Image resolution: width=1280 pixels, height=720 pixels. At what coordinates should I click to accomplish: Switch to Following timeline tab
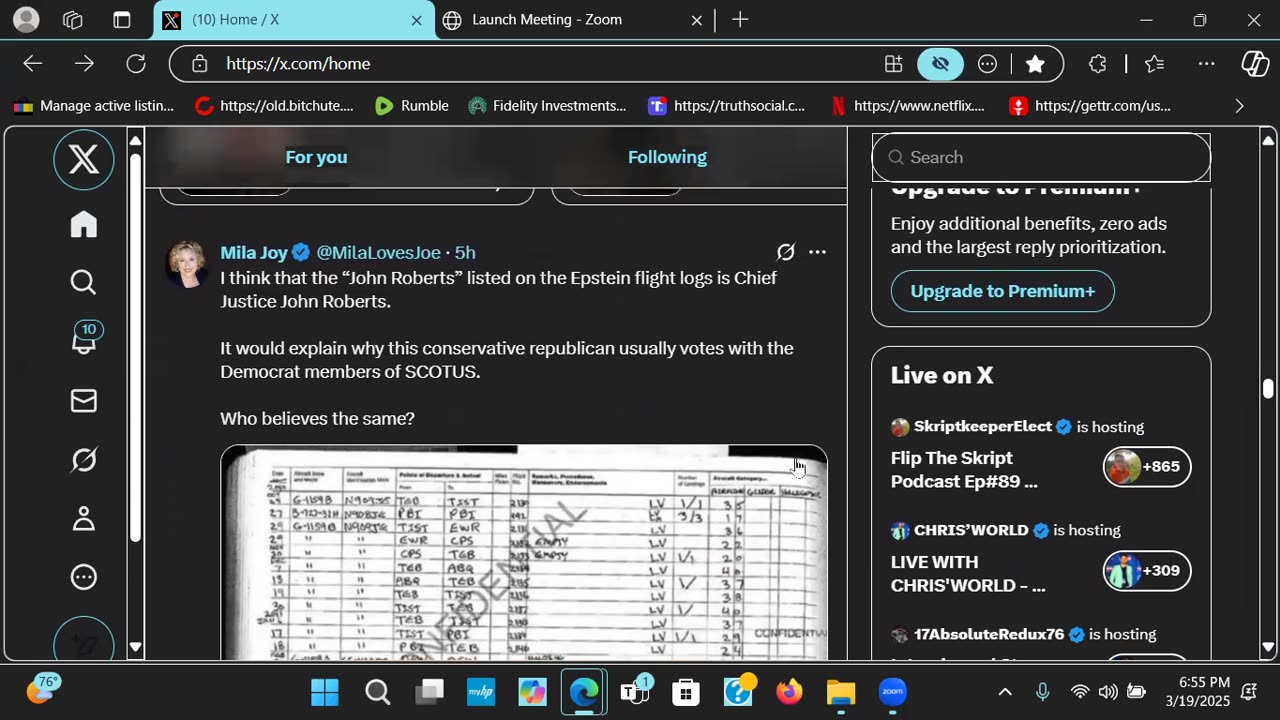pos(667,157)
